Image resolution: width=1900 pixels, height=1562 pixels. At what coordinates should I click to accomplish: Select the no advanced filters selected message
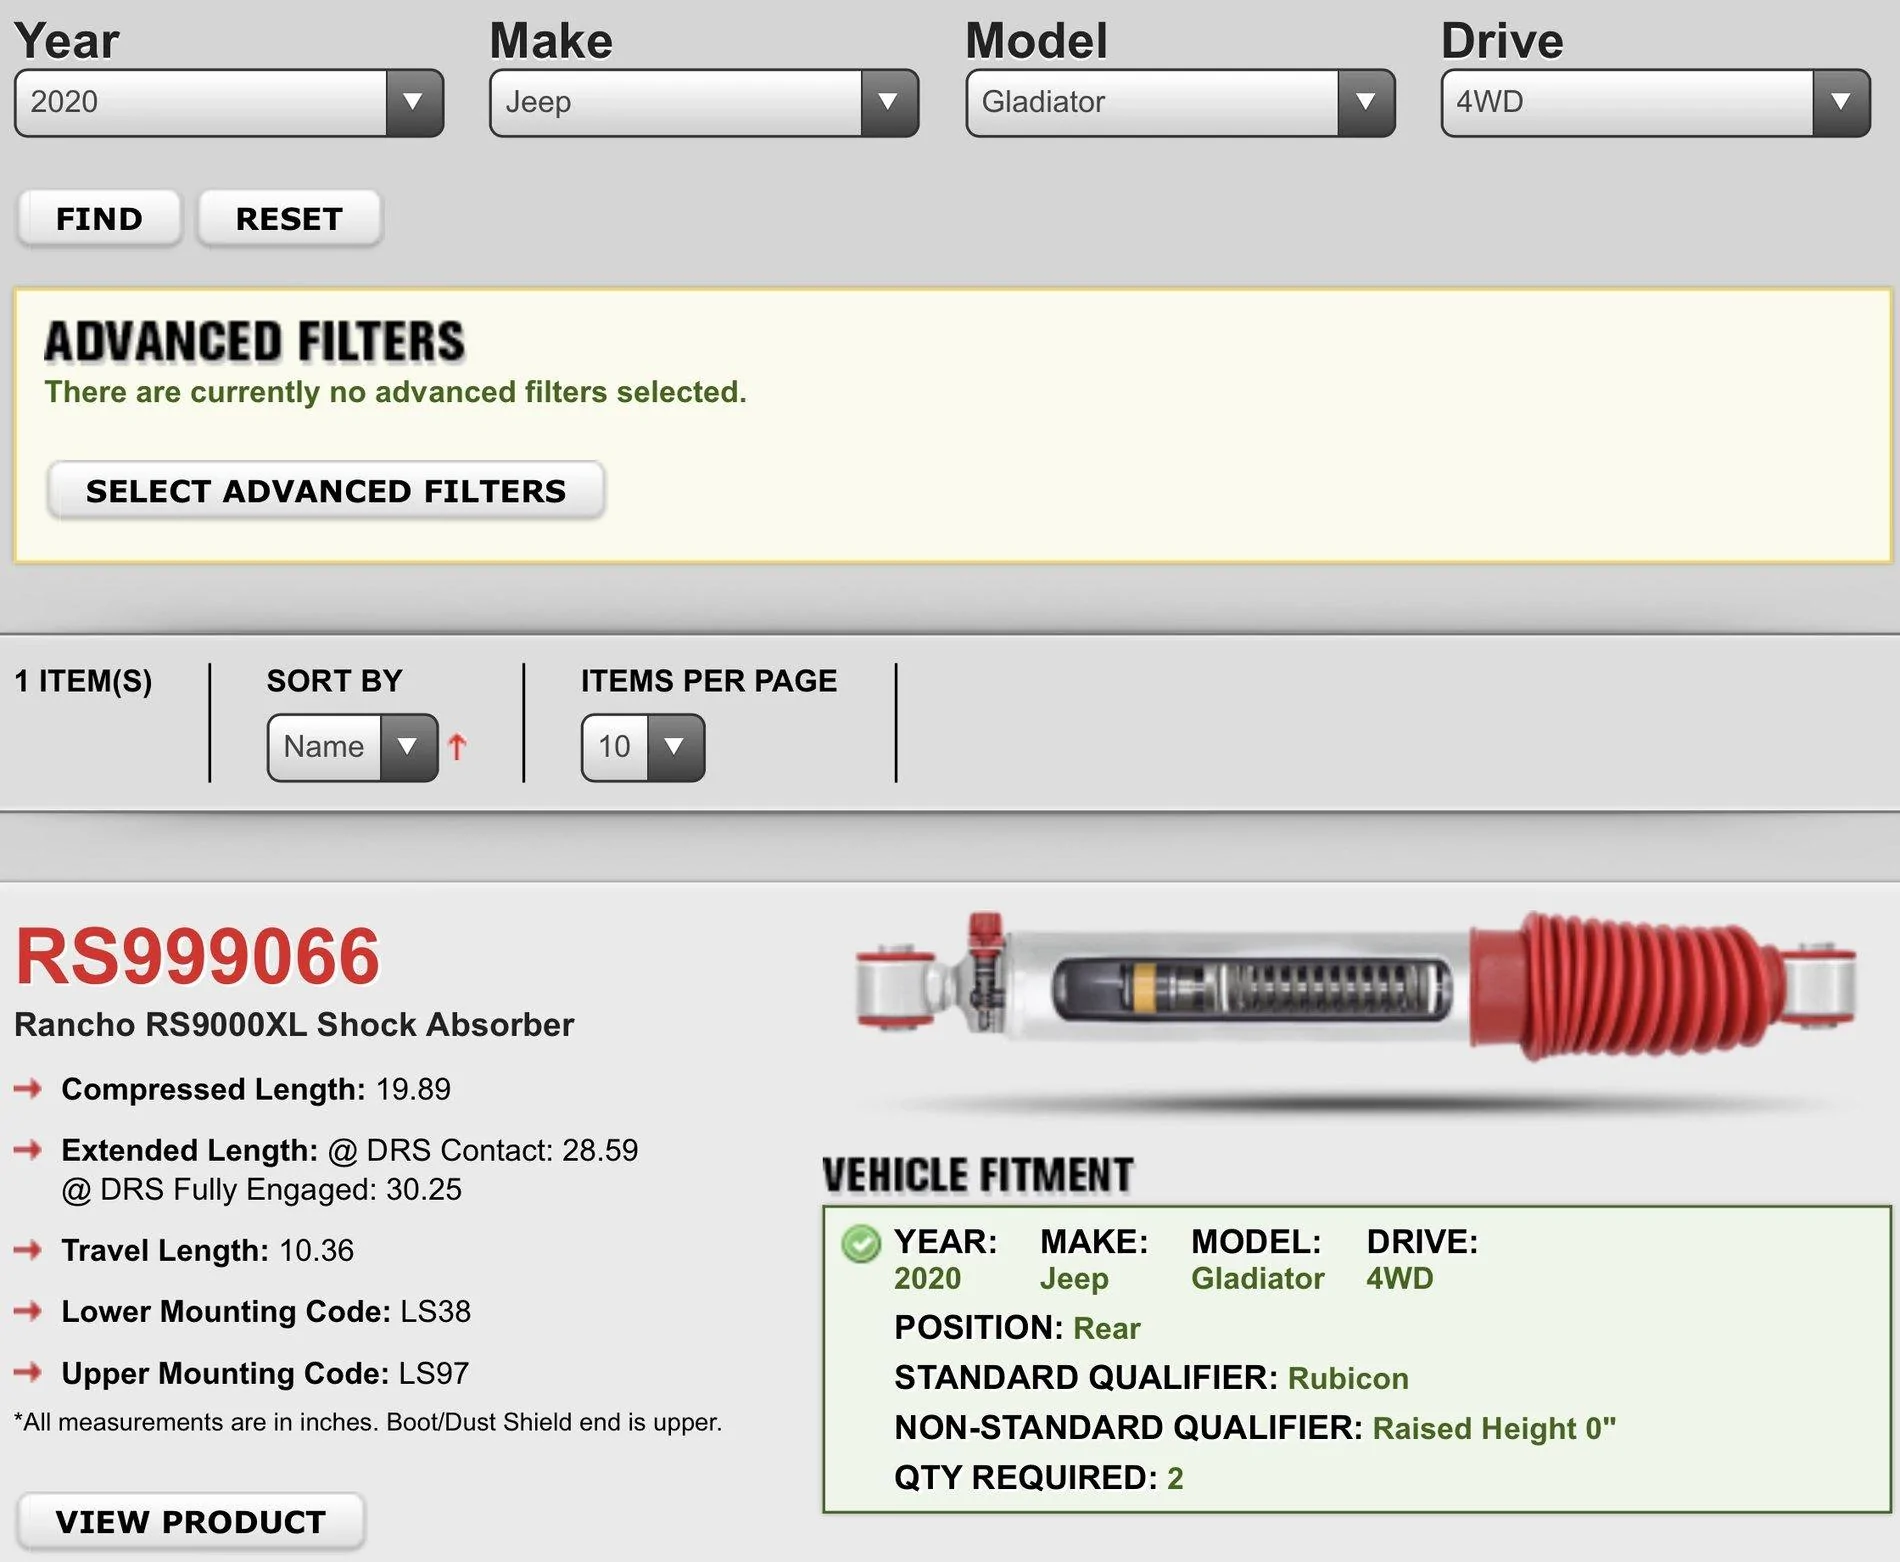coord(395,392)
